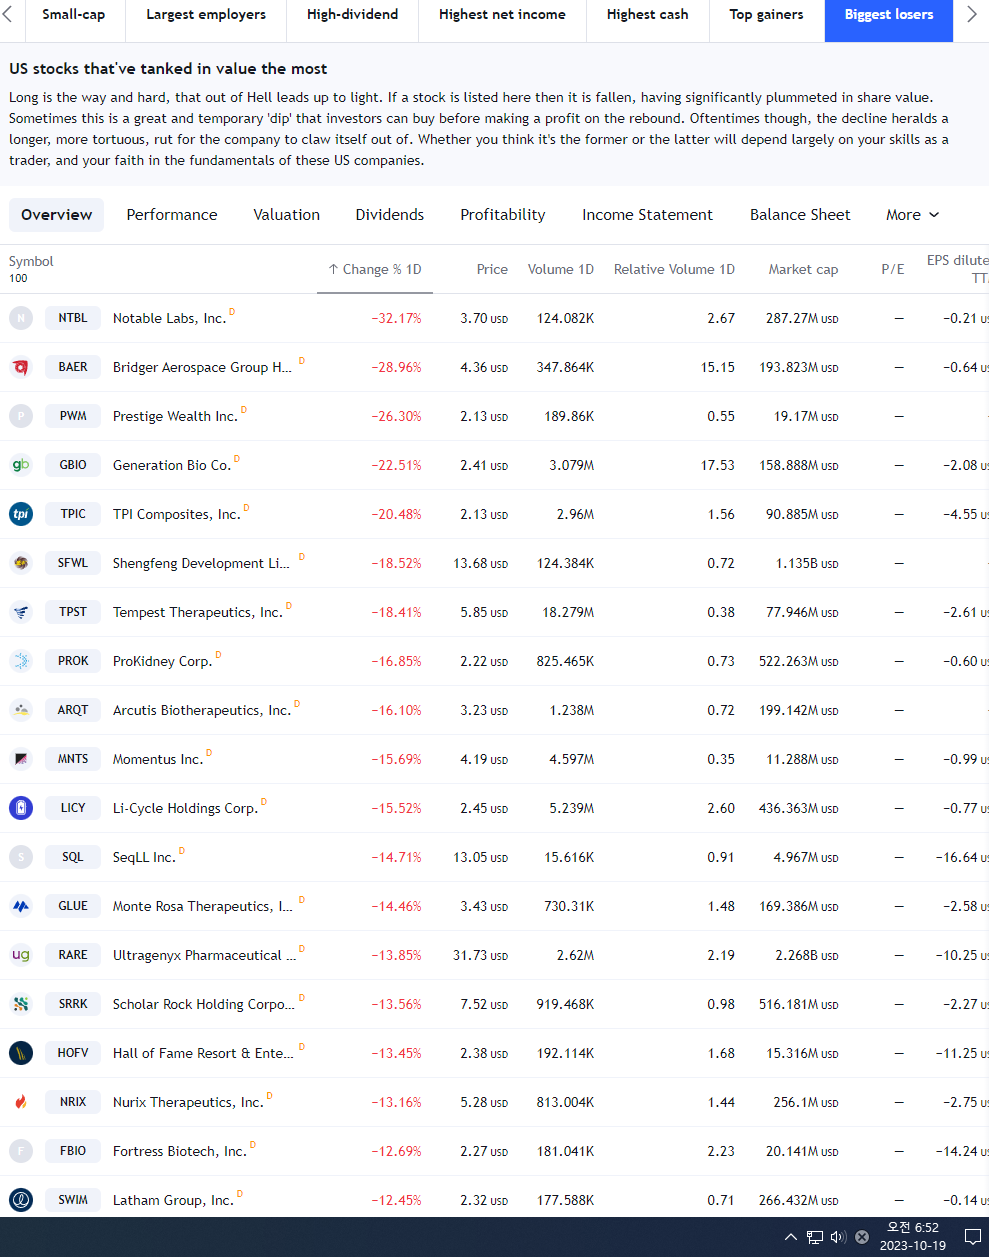The height and width of the screenshot is (1257, 989).
Task: Click the Momentus Inc logo icon
Action: click(x=21, y=759)
